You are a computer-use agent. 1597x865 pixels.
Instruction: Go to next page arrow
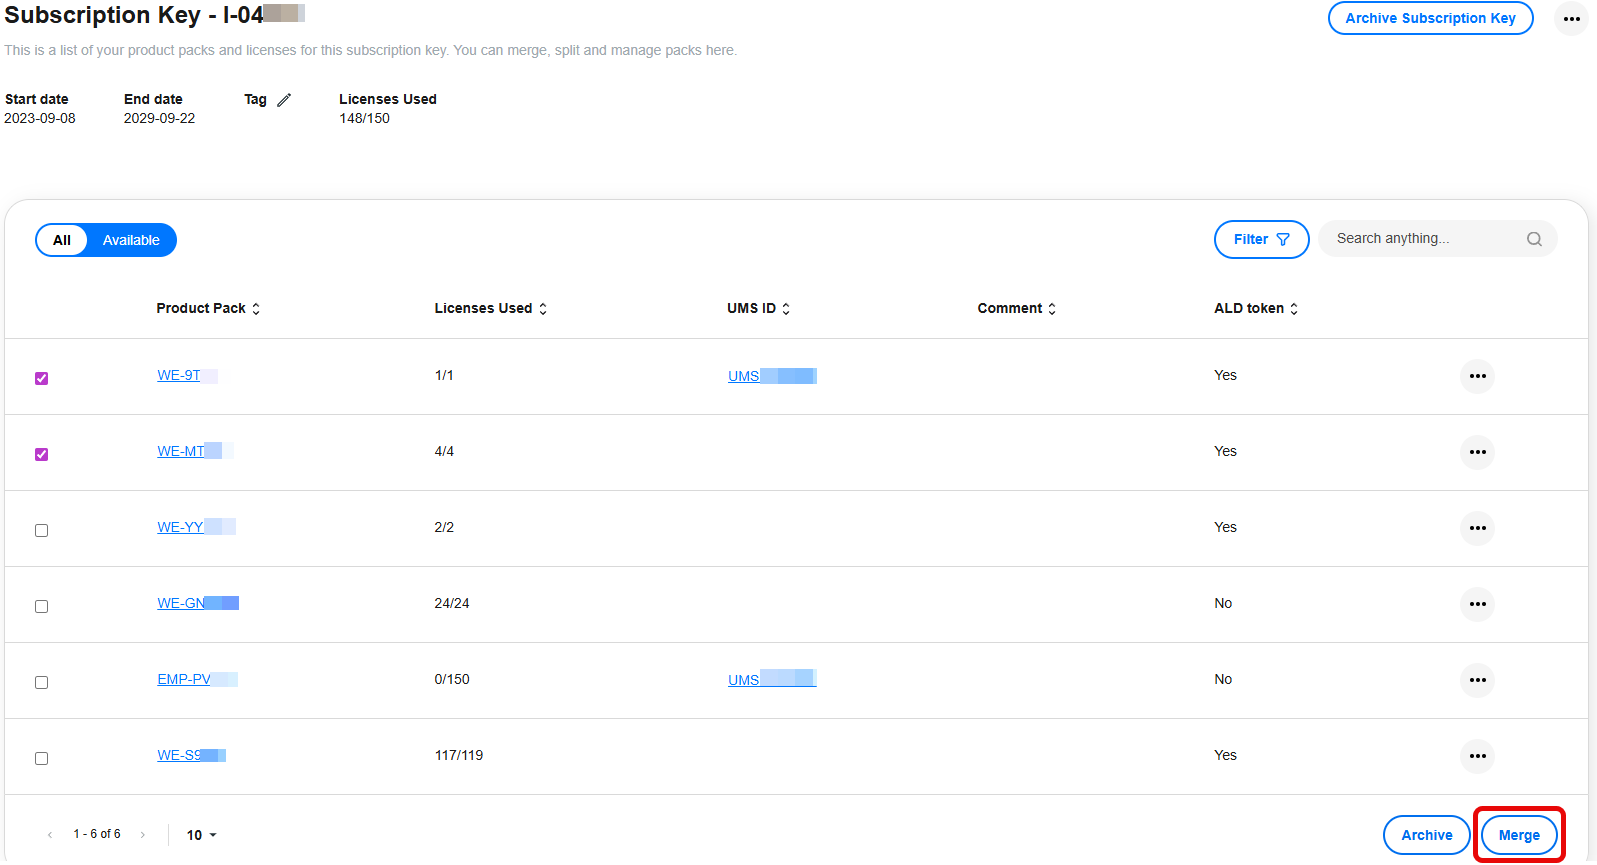[143, 835]
